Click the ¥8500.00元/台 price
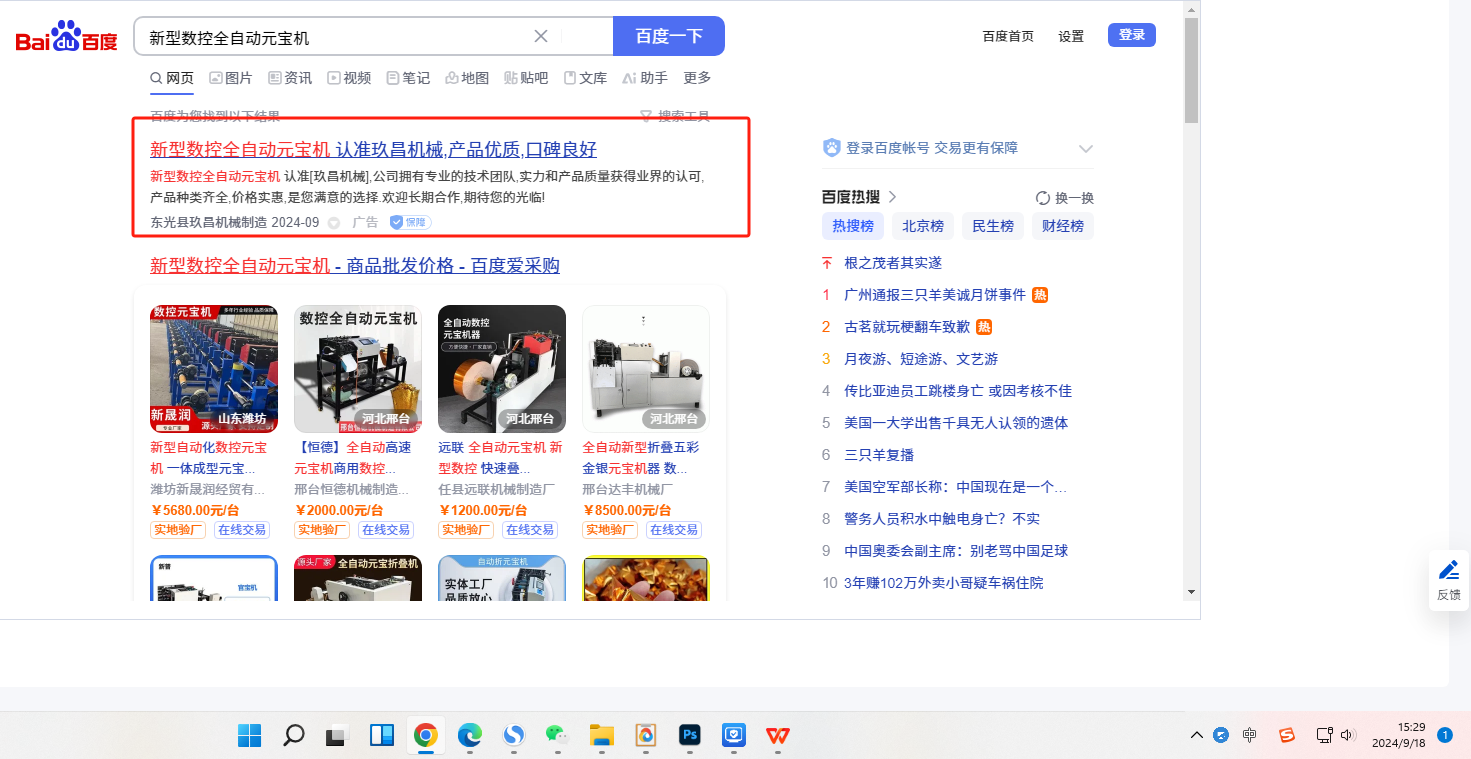The image size is (1471, 759). (x=627, y=510)
